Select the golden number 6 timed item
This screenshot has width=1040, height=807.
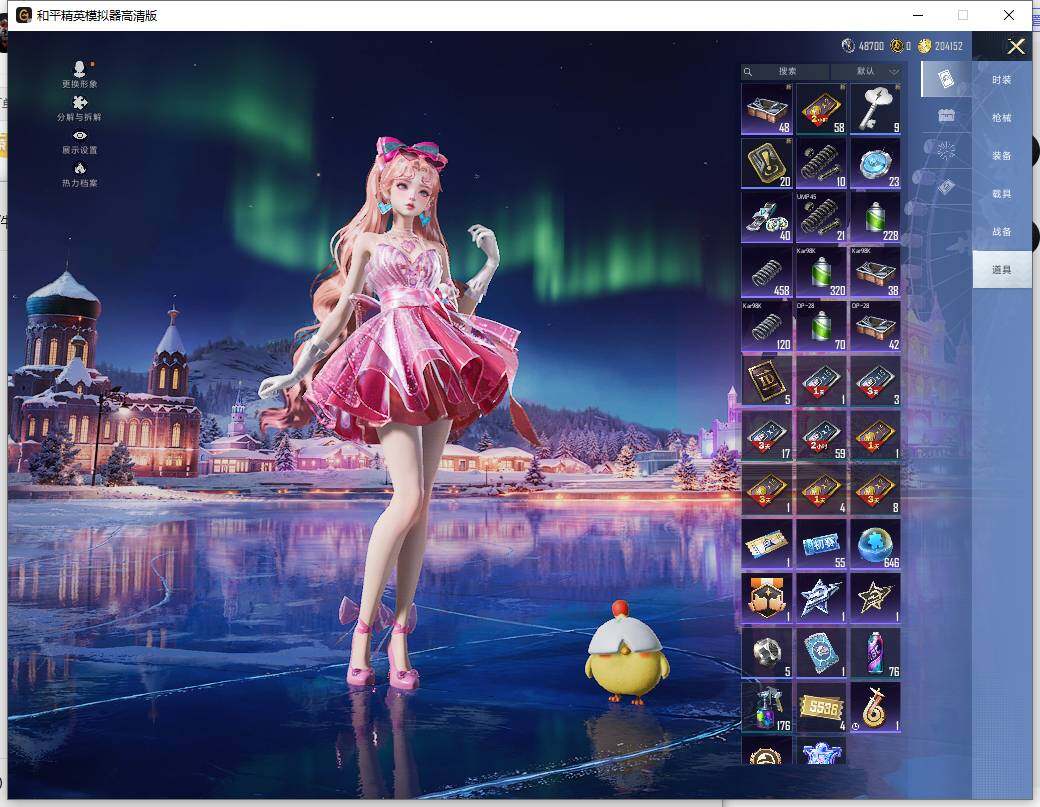pos(876,708)
